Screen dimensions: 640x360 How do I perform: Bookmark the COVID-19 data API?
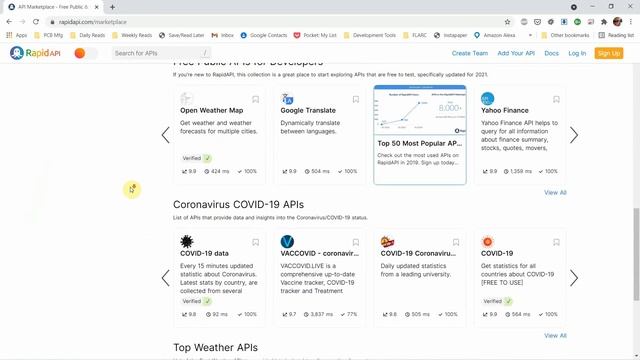click(x=256, y=242)
